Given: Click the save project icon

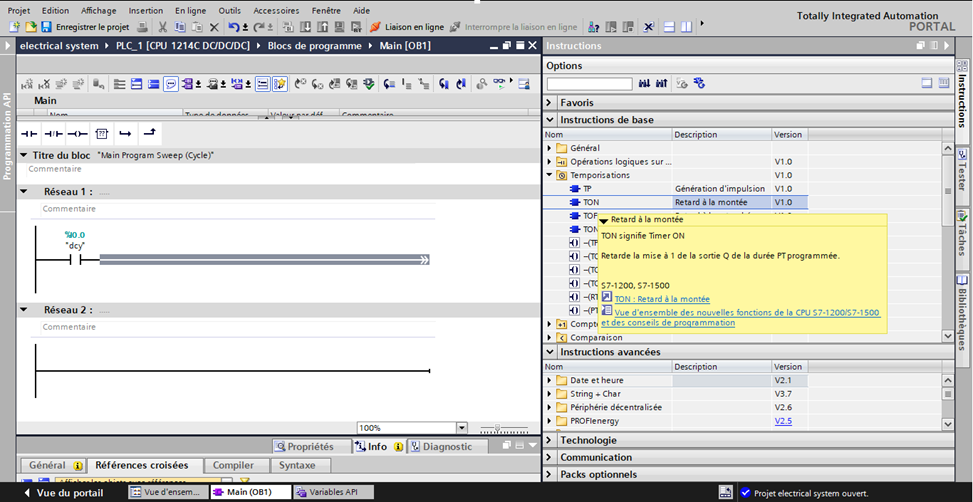Looking at the screenshot, I should 46,27.
